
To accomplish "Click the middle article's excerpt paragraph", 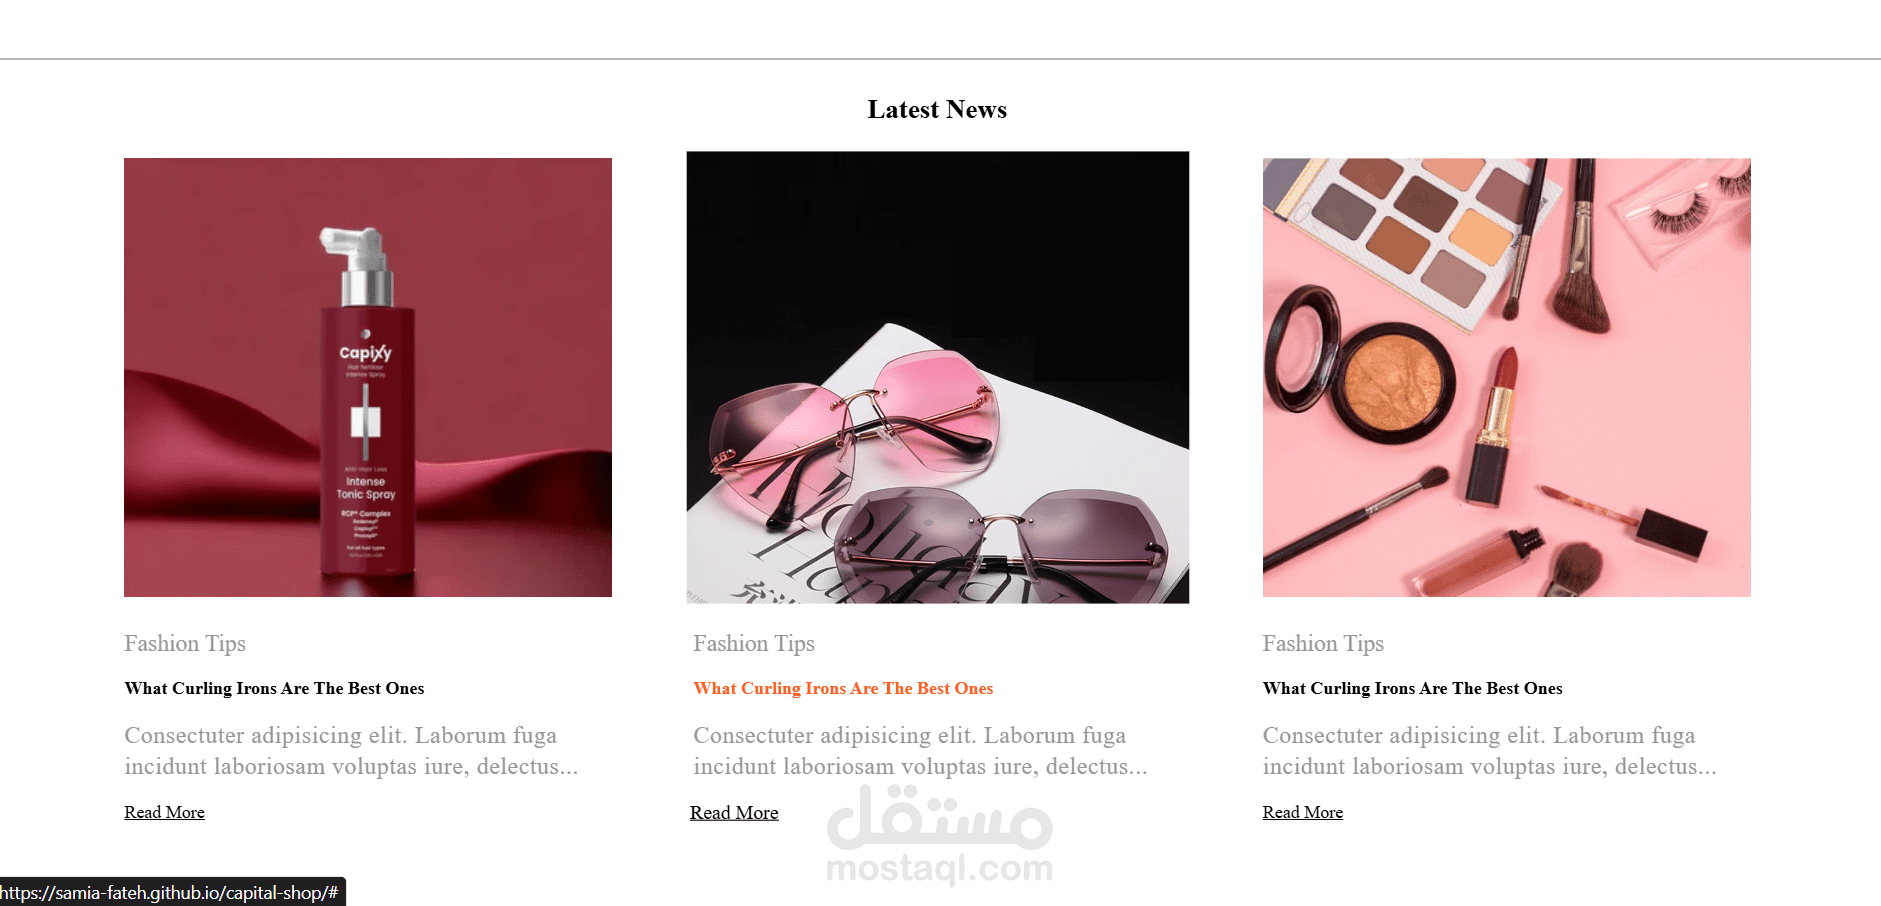I will coord(920,751).
